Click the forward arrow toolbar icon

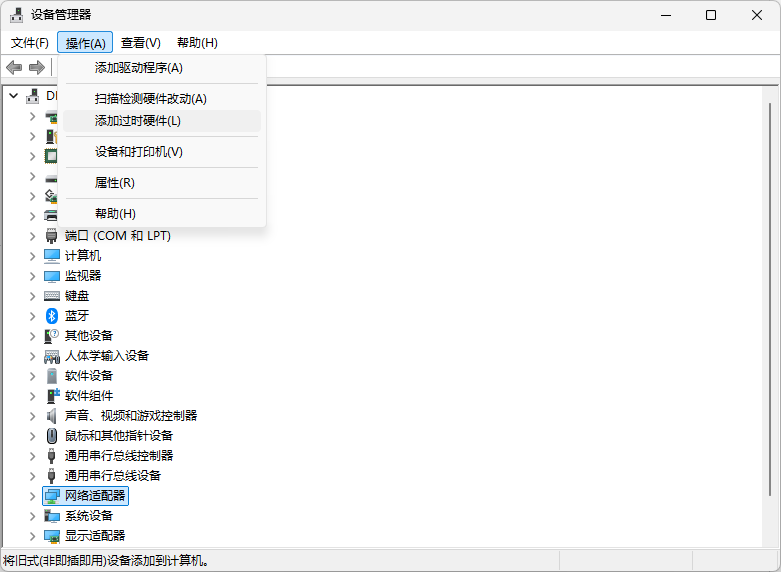pos(37,67)
